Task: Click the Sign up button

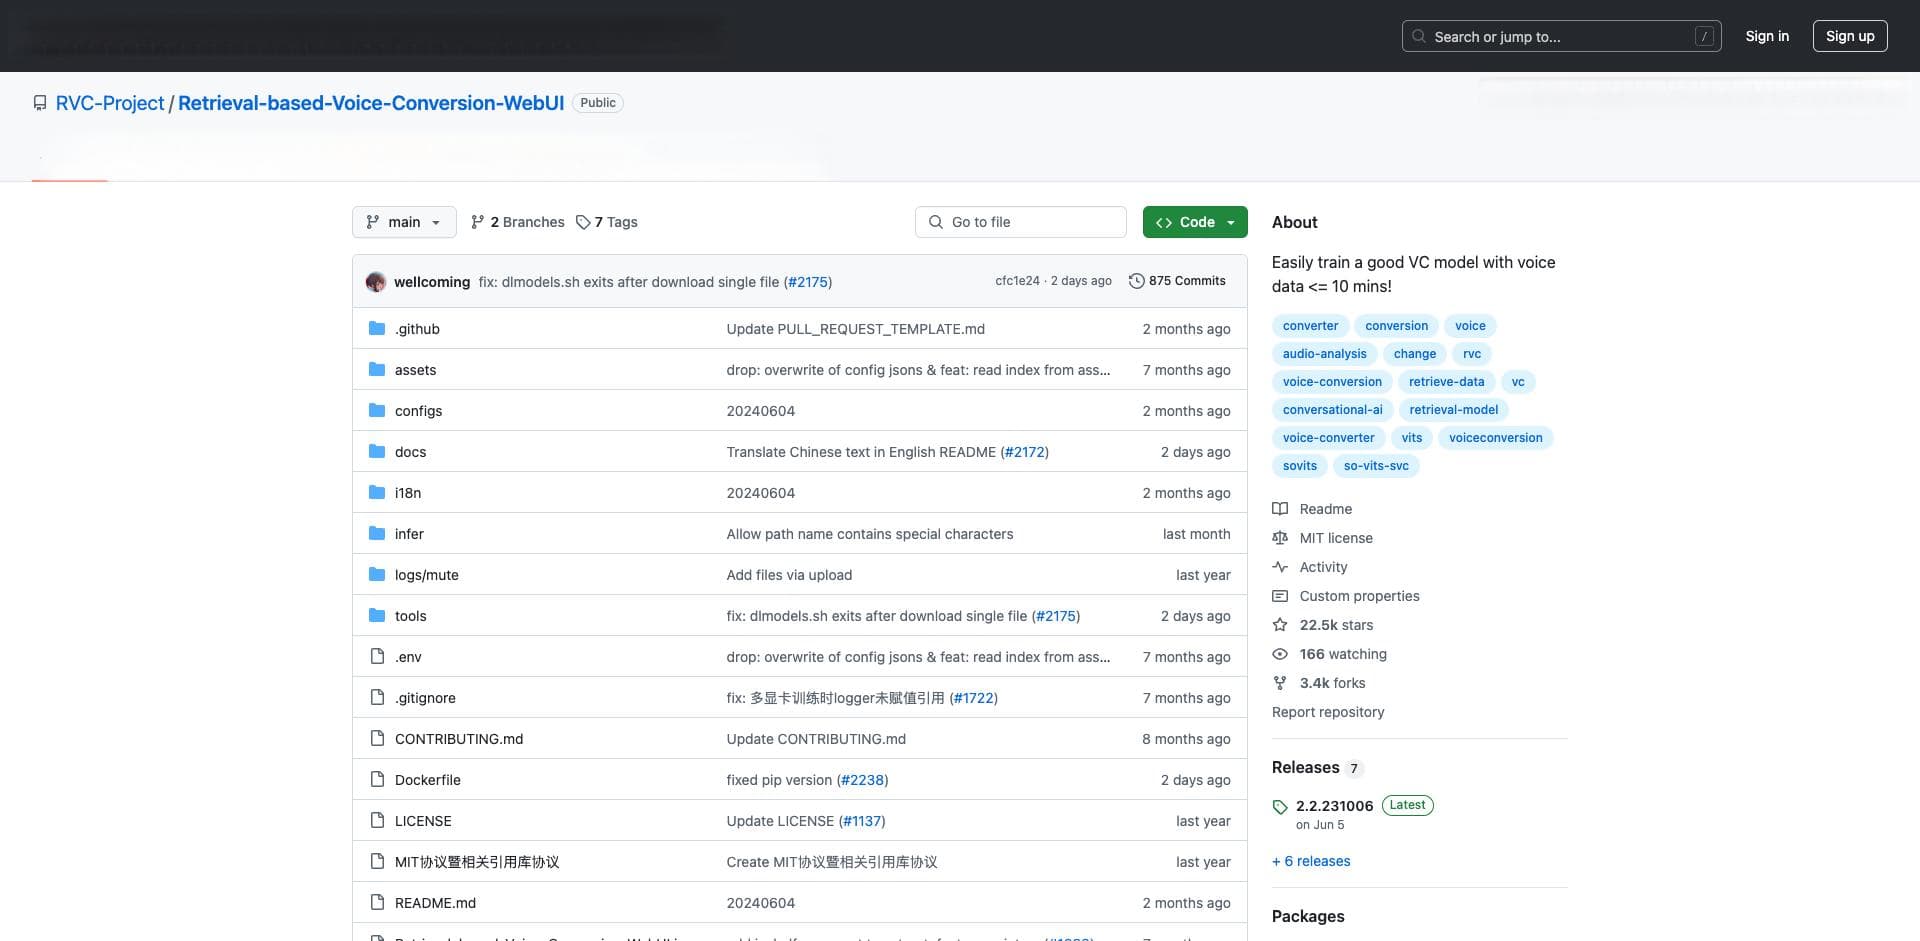Action: point(1850,36)
